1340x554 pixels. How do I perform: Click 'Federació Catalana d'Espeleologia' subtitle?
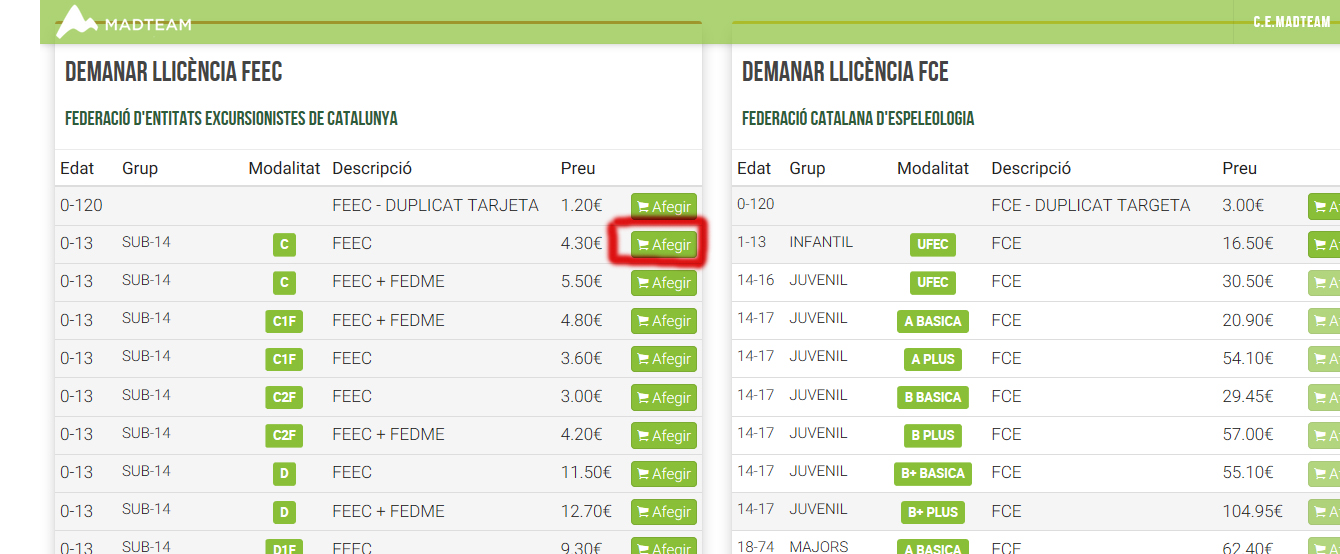(858, 119)
